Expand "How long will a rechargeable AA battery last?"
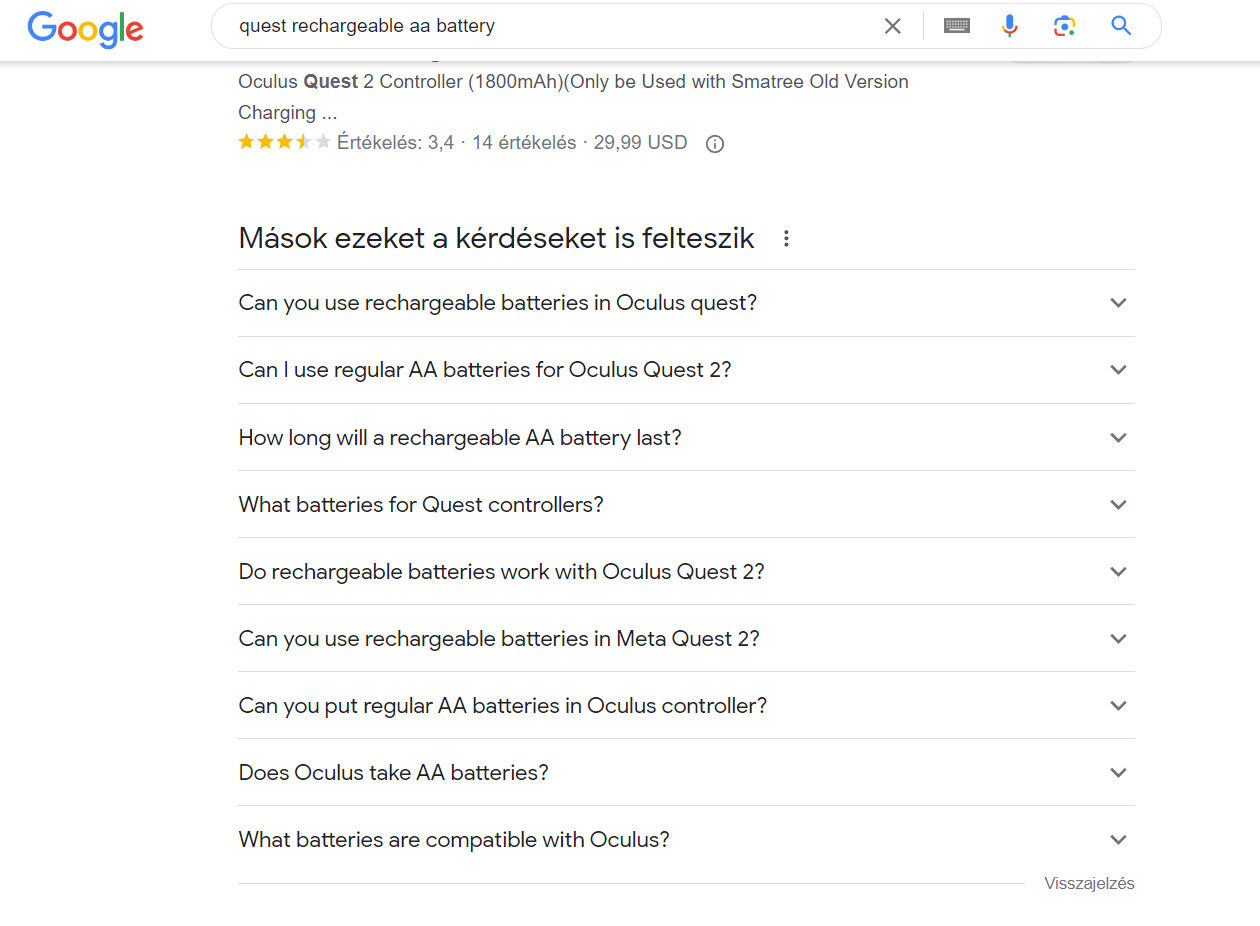1260x926 pixels. 686,437
